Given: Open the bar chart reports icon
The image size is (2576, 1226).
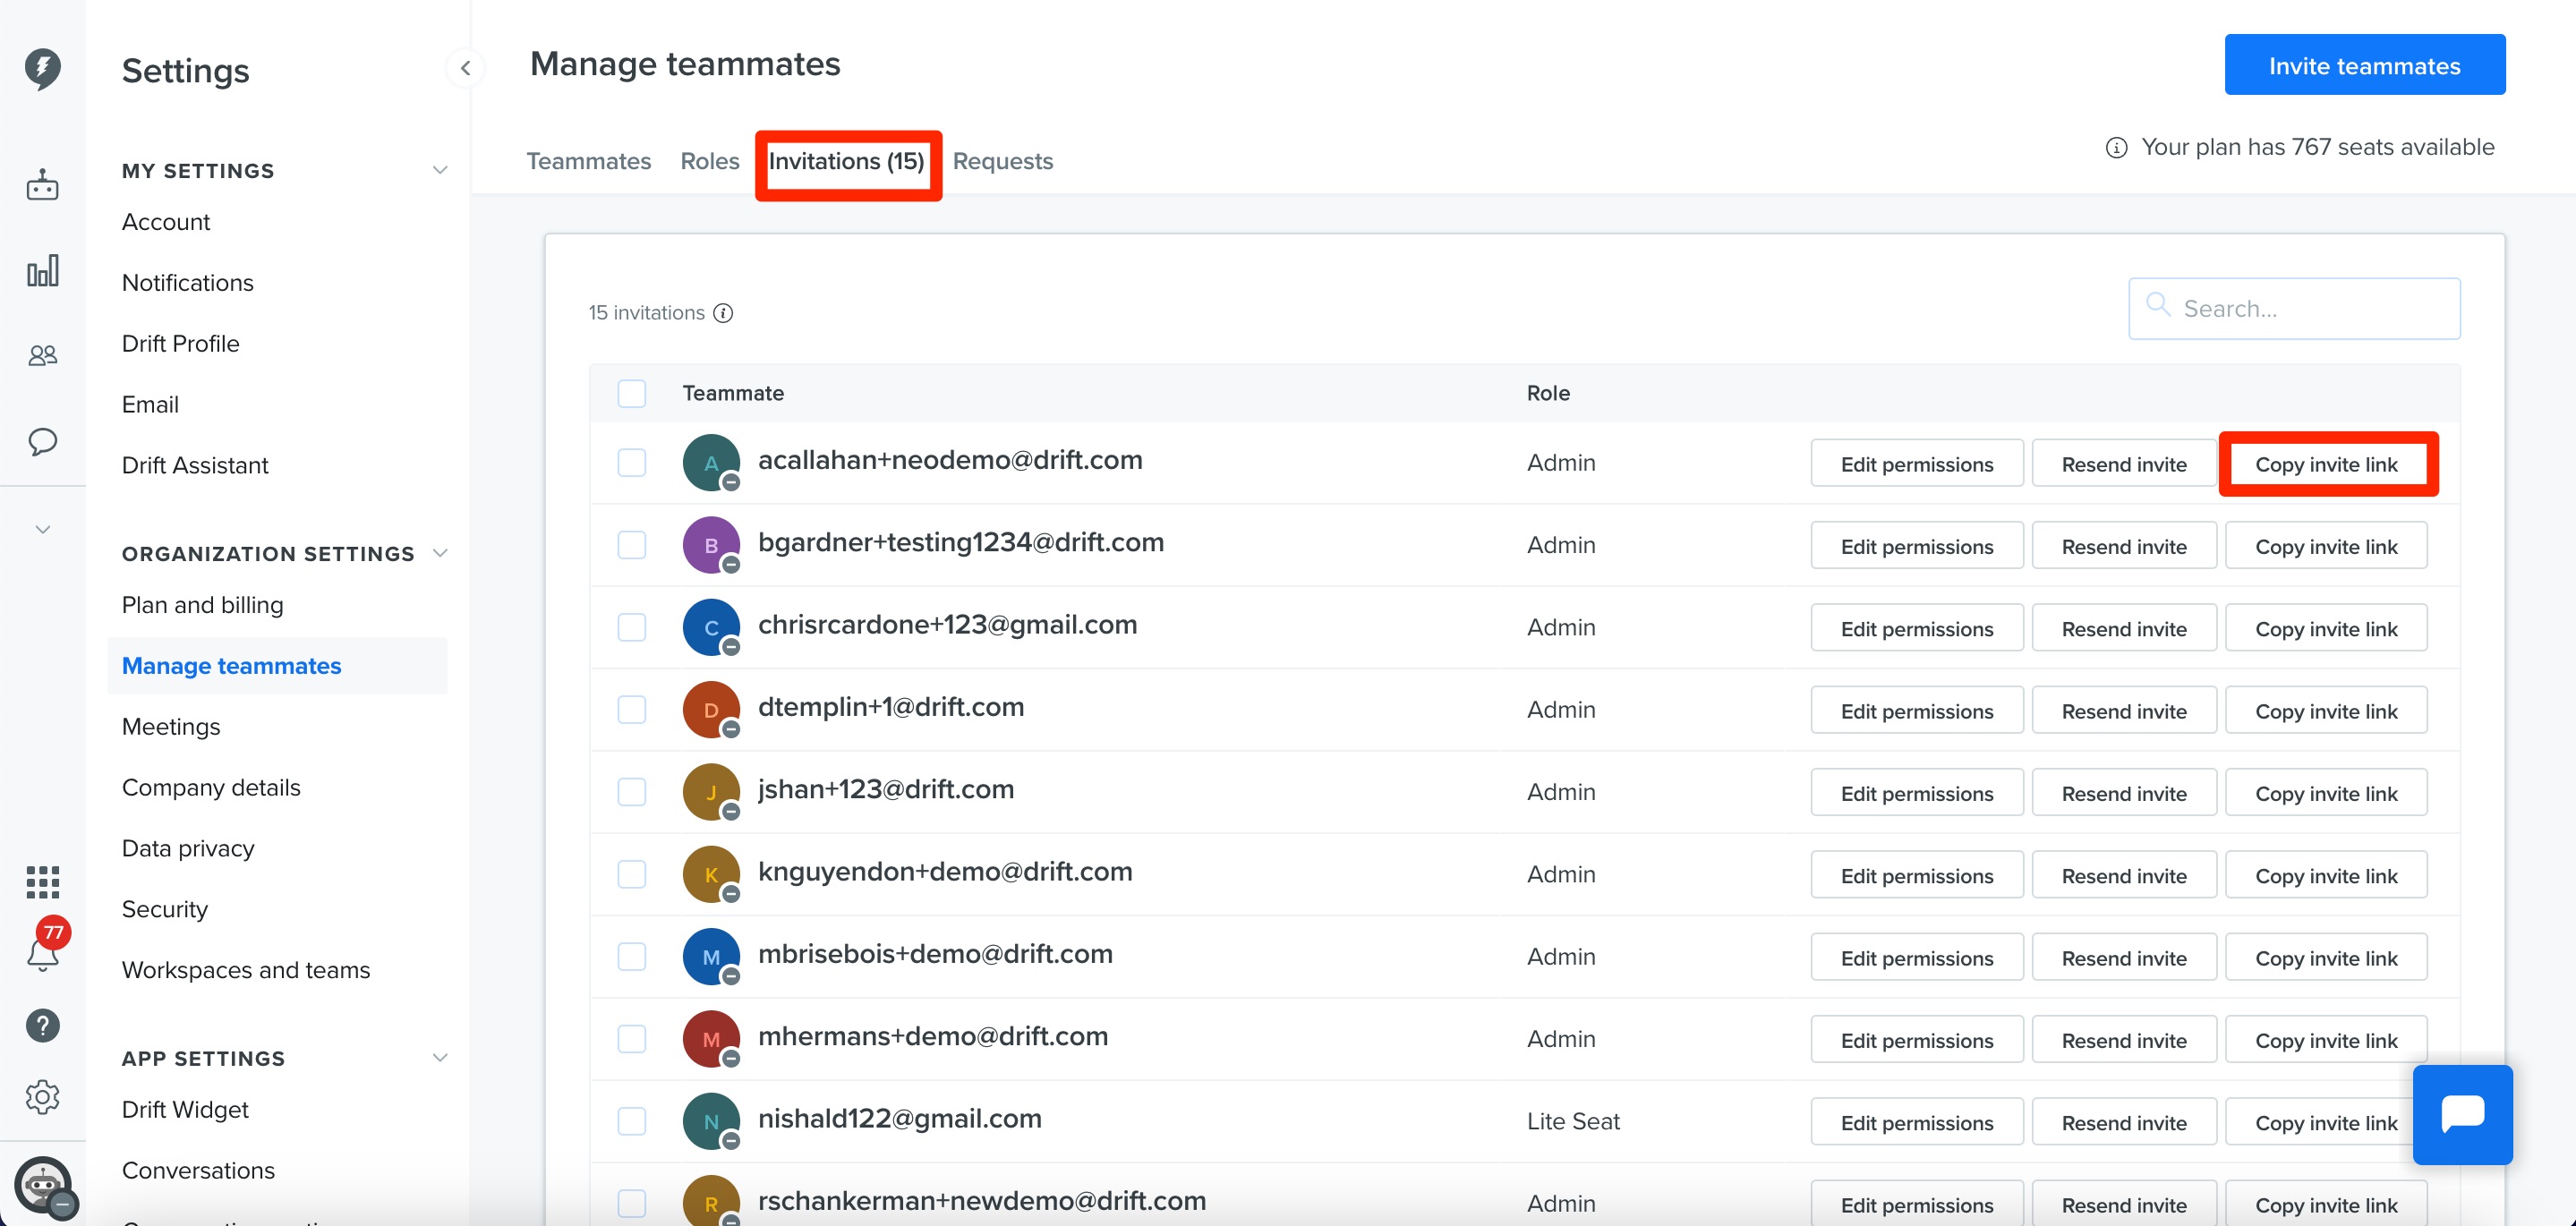Looking at the screenshot, I should tap(42, 270).
